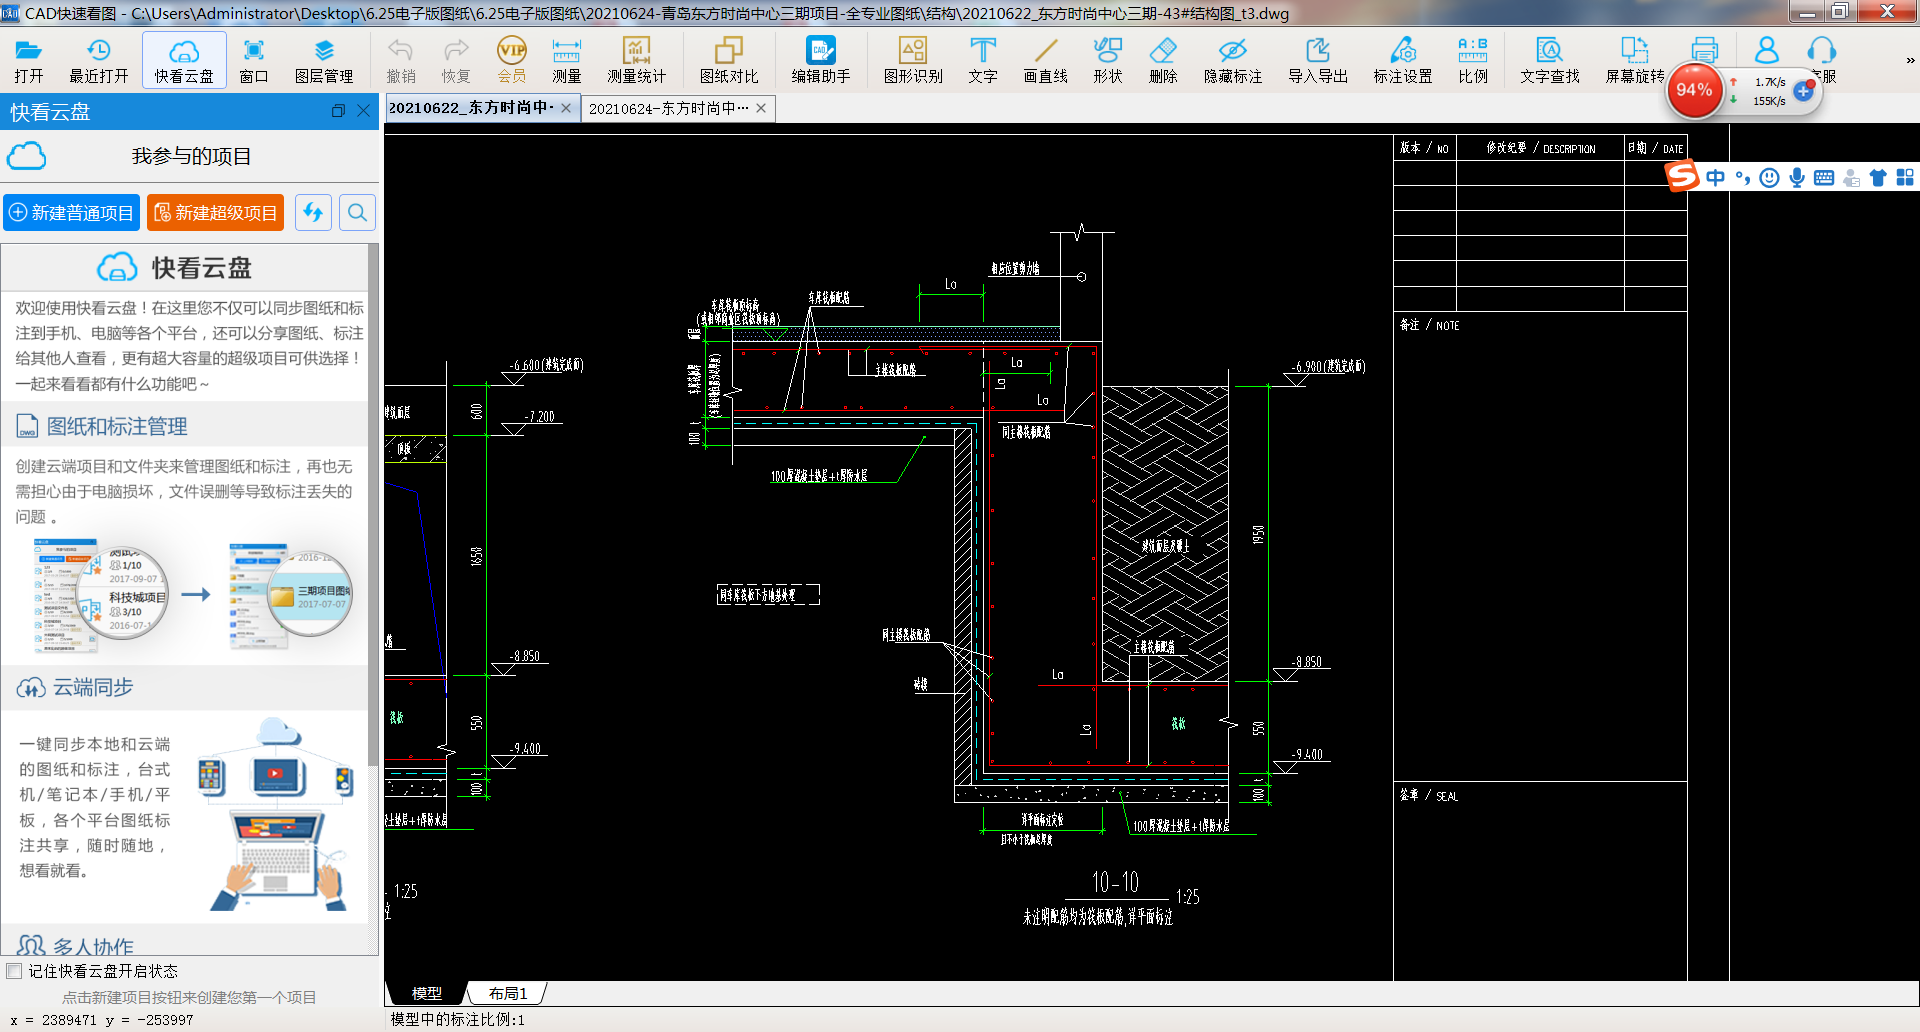Close the 20210622 drawing tab
Screen dimensions: 1920x1032
[566, 108]
